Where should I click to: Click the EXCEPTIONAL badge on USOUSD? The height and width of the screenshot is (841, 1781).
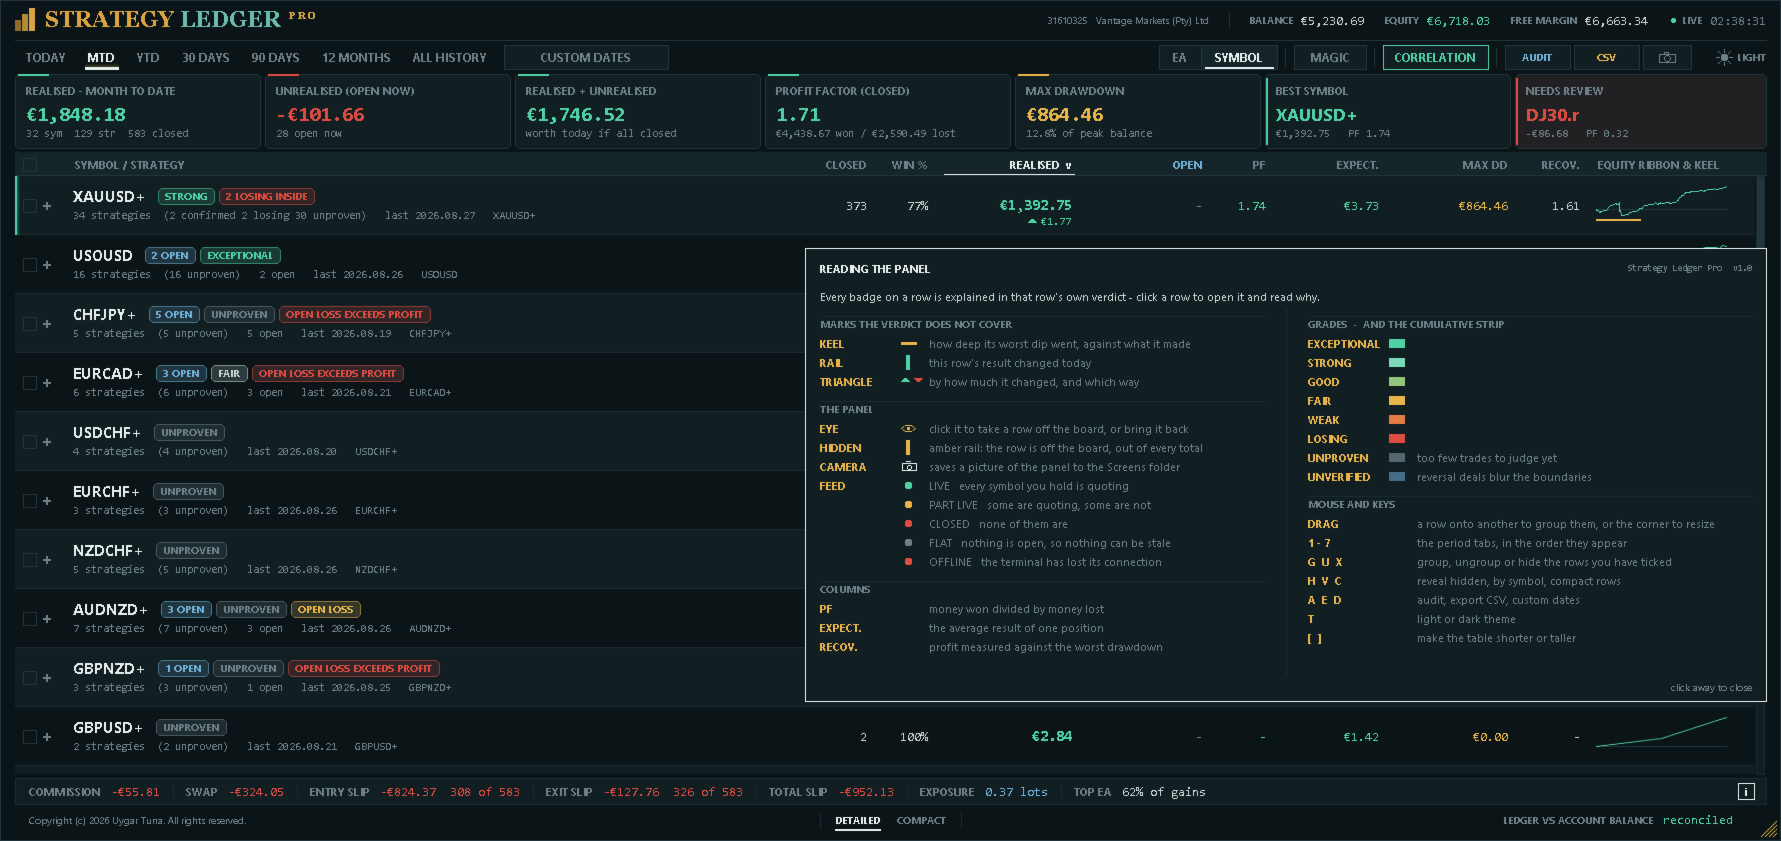tap(240, 256)
